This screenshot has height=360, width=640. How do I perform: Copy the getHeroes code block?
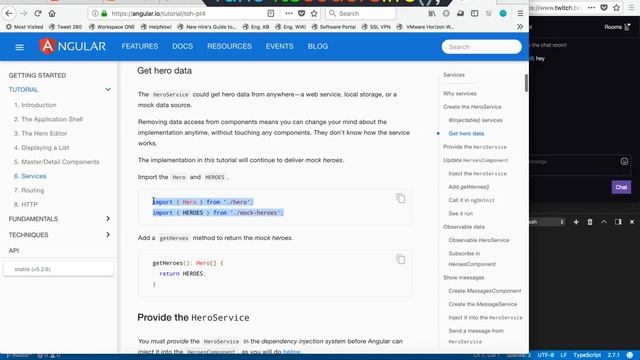tap(400, 259)
